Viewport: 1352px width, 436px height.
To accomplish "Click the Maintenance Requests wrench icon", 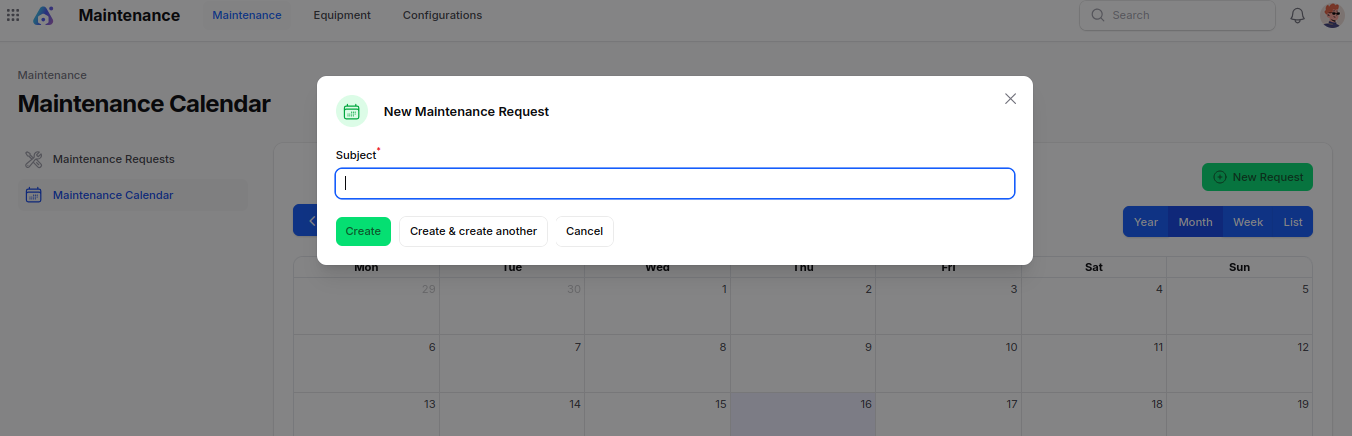I will tap(33, 159).
